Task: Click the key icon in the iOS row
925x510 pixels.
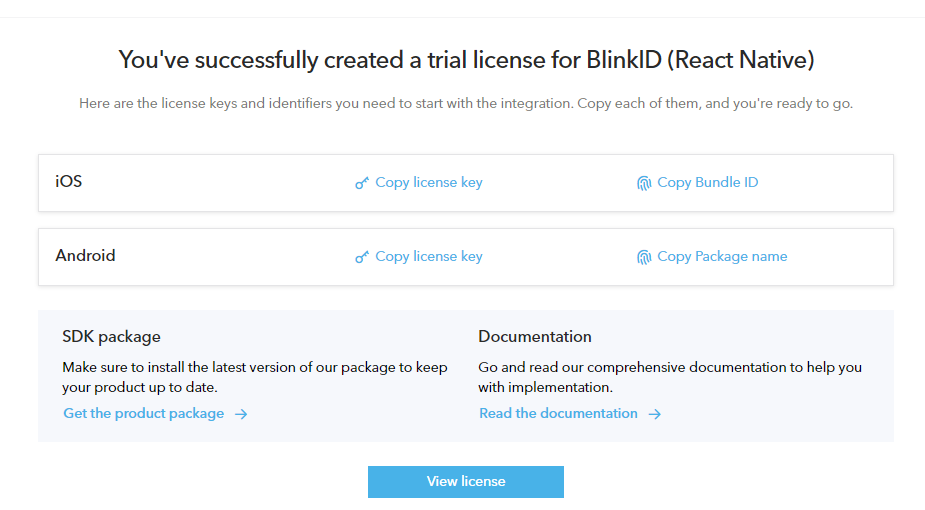Action: 362,183
